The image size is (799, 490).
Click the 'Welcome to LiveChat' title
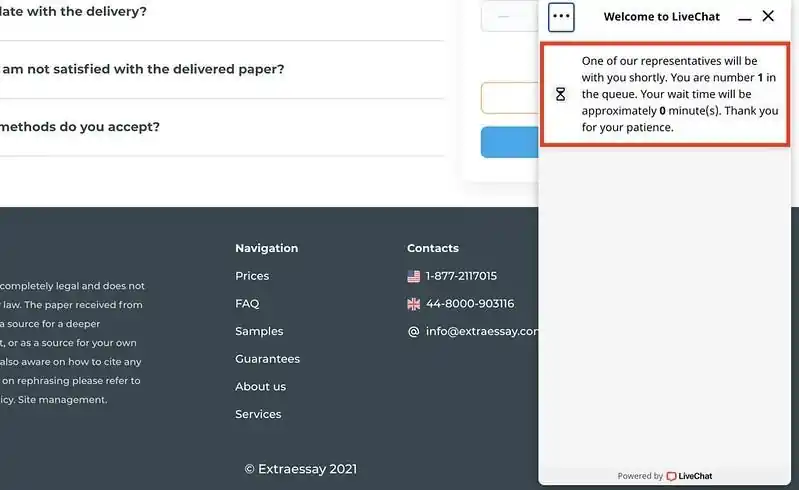pos(661,17)
